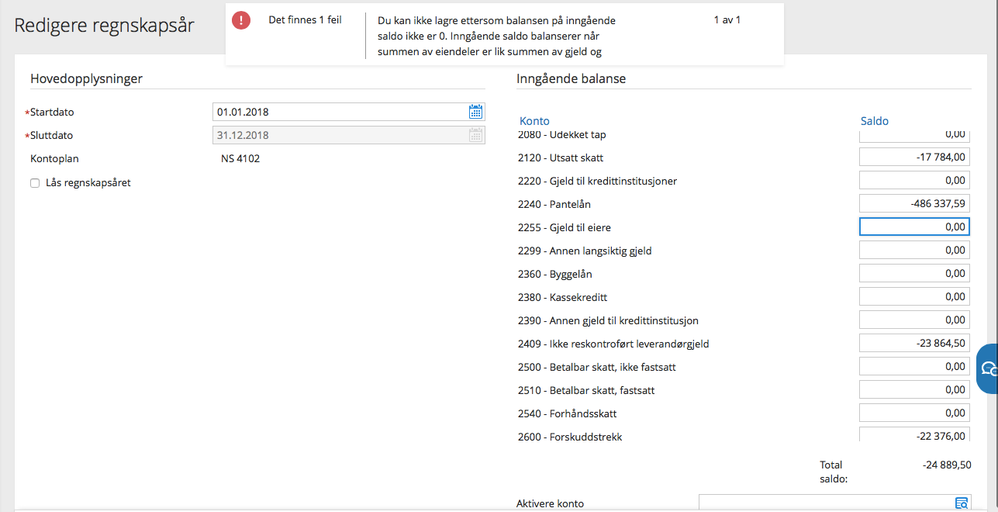This screenshot has height=512, width=998.
Task: Open the disabled Sluttdato calendar icon
Action: [x=475, y=135]
